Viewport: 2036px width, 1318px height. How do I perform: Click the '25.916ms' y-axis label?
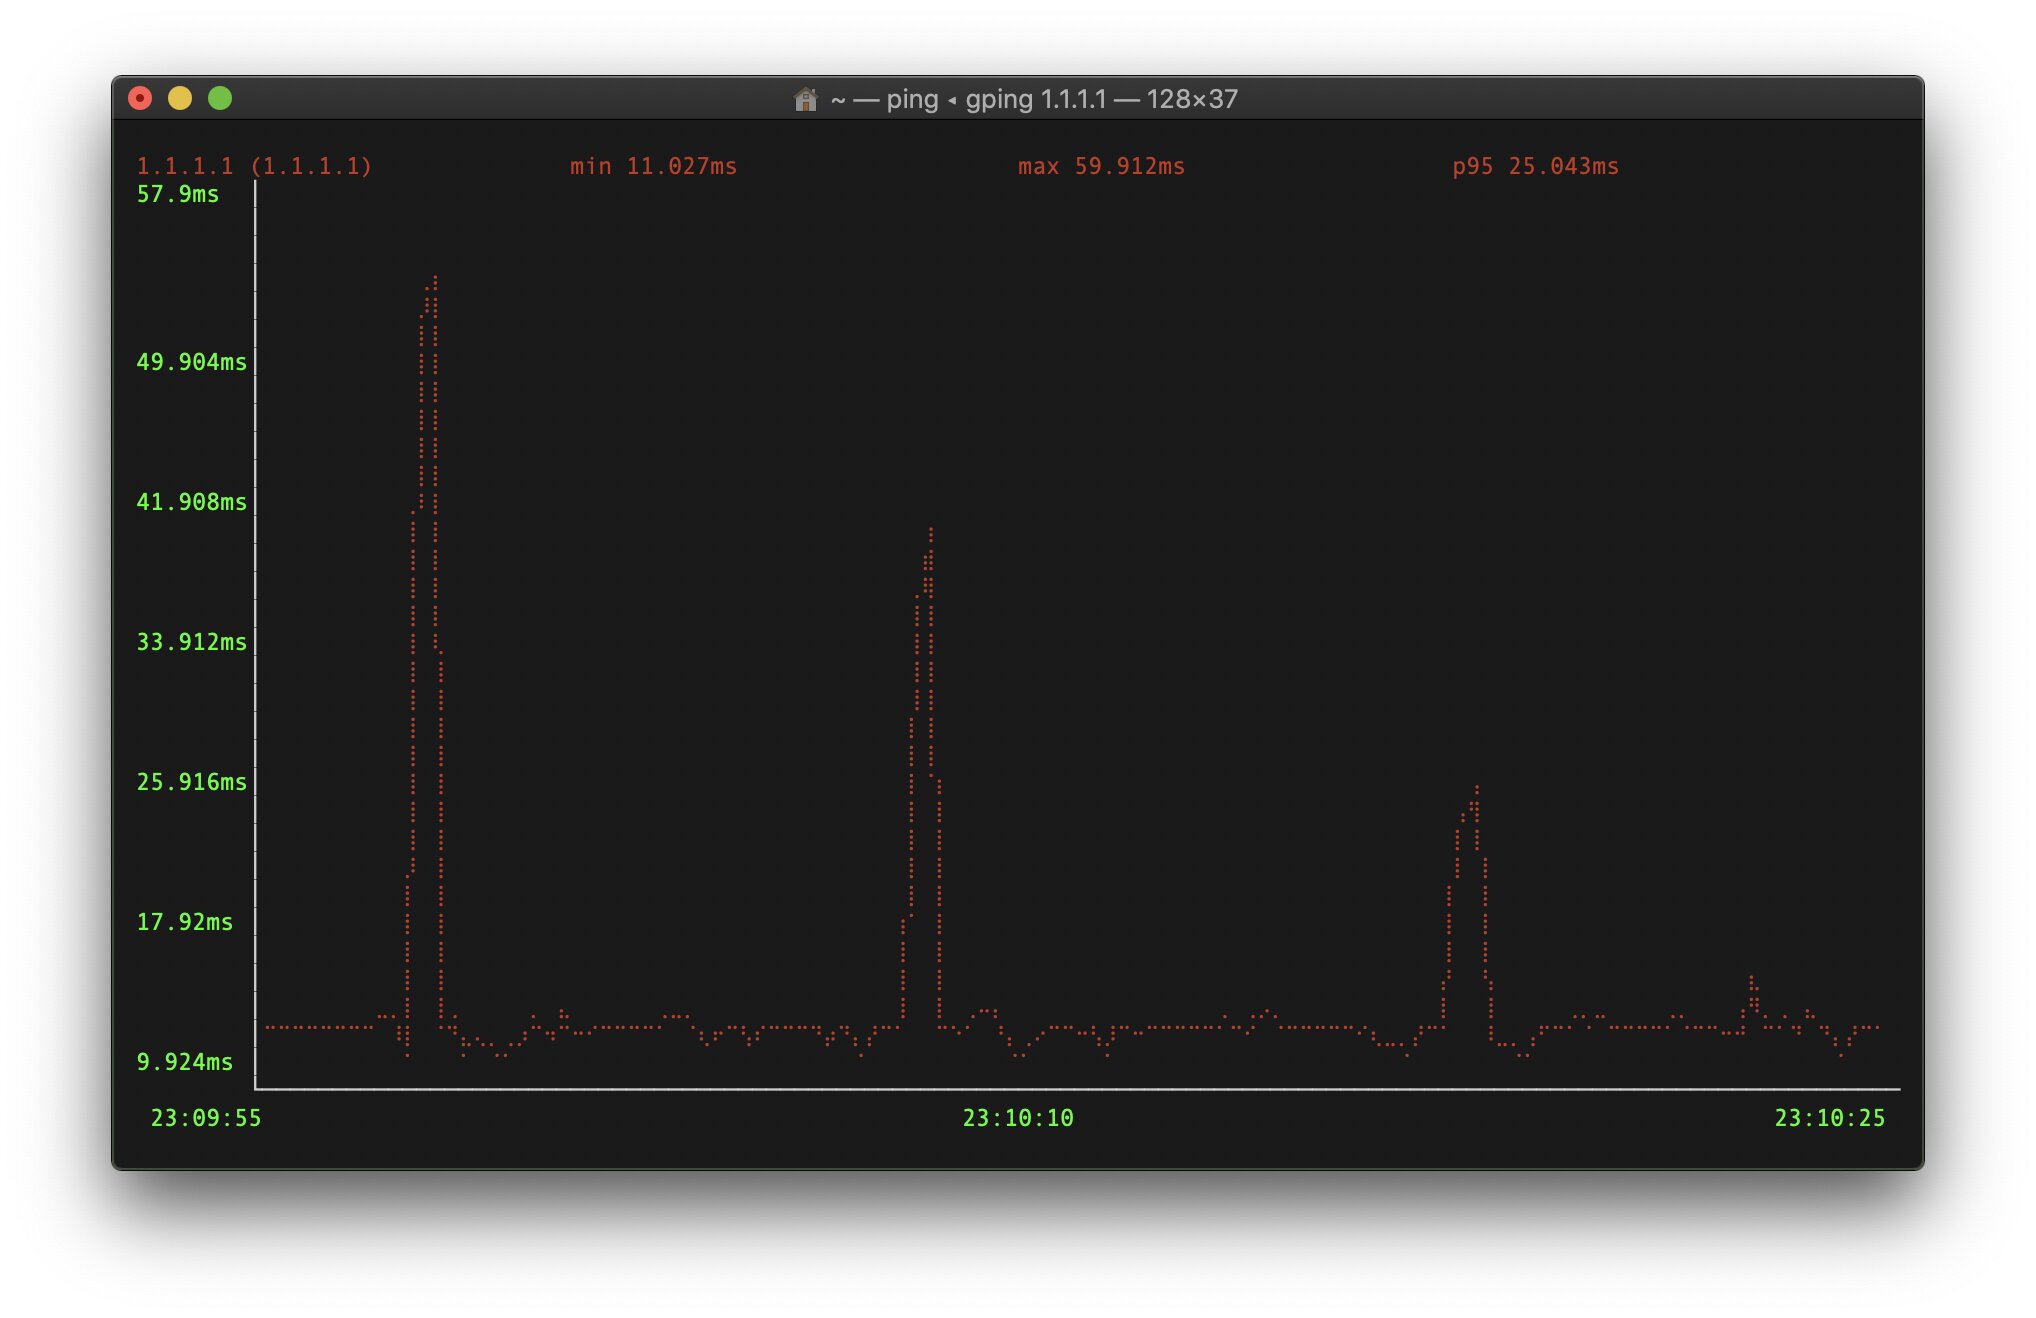click(x=191, y=782)
